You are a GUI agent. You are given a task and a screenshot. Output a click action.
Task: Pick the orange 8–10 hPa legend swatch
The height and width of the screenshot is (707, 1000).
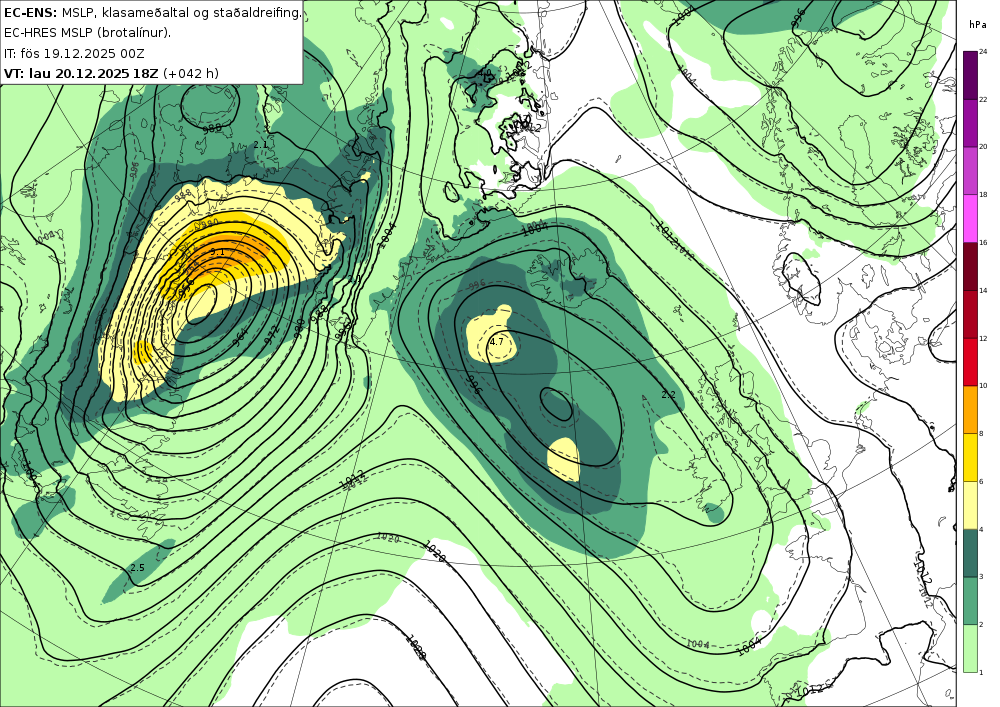pyautogui.click(x=971, y=409)
